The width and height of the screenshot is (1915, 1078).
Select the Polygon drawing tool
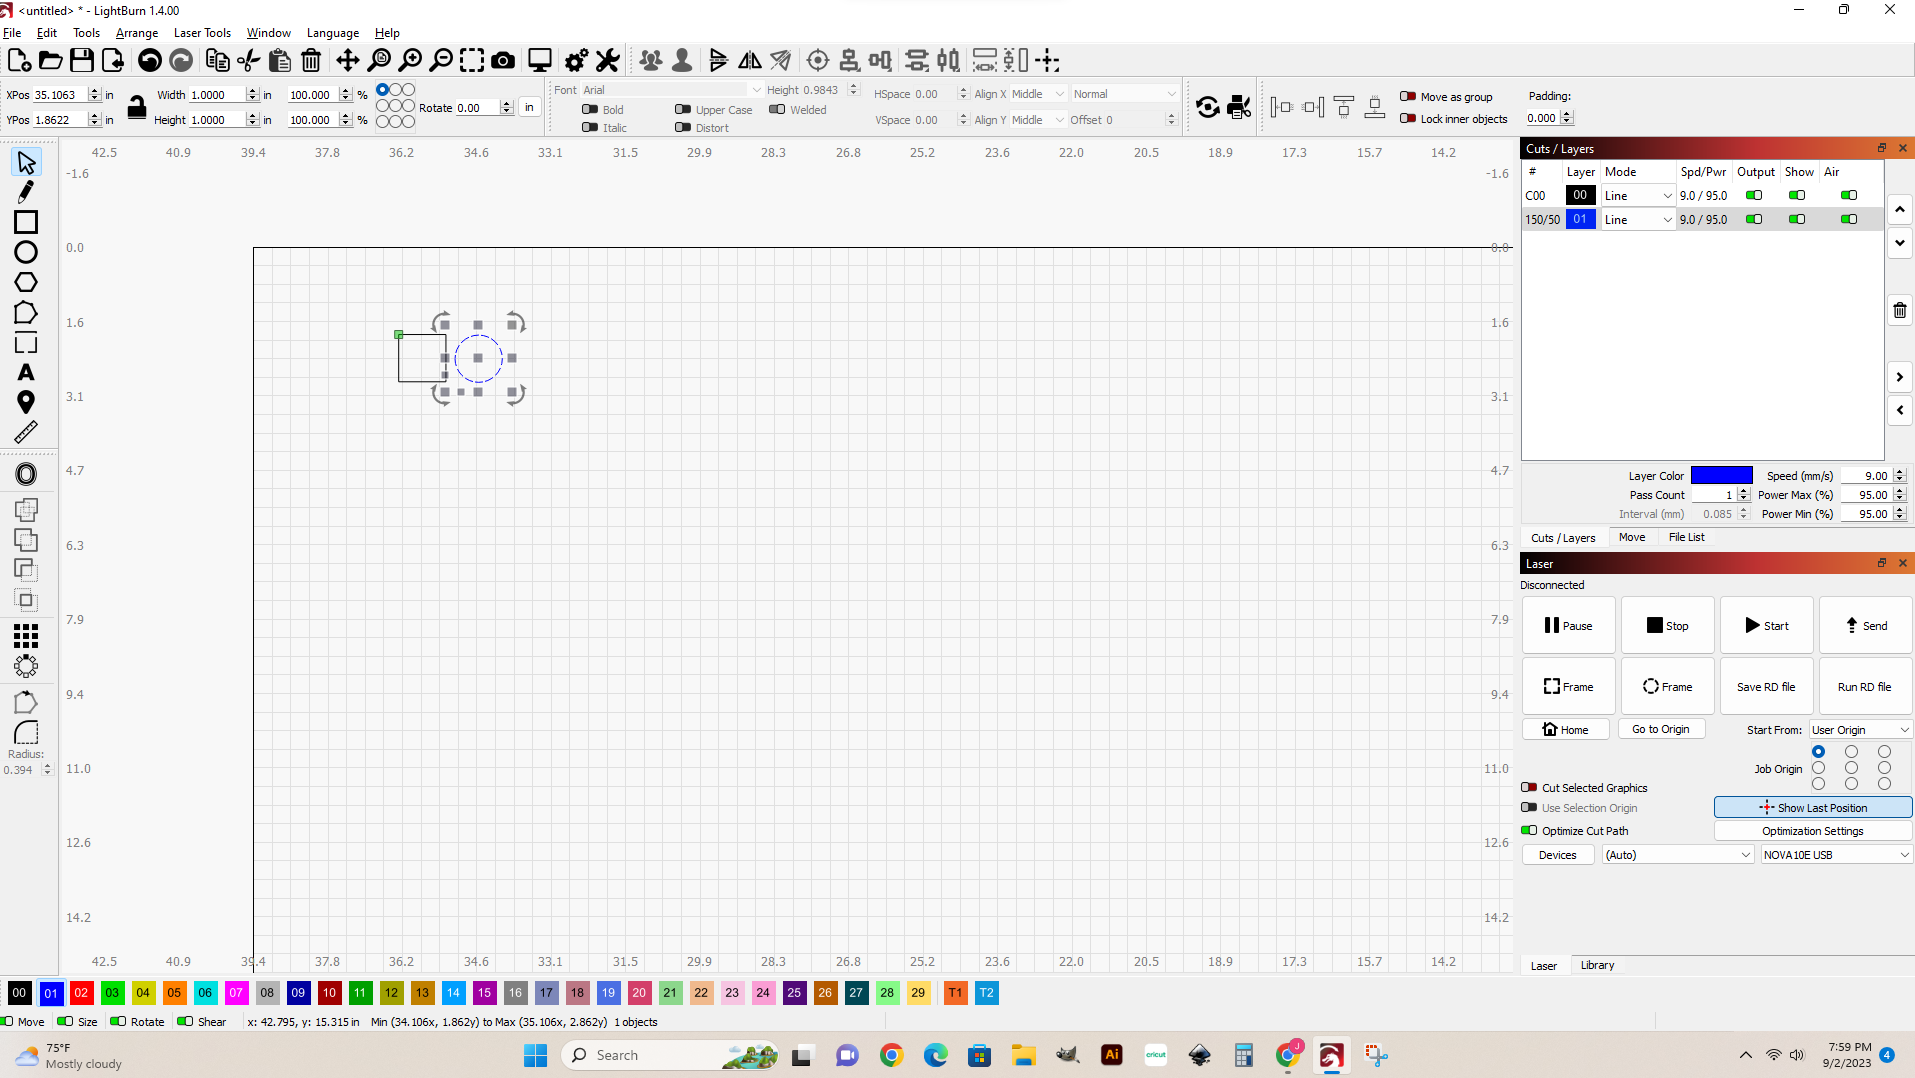26,282
